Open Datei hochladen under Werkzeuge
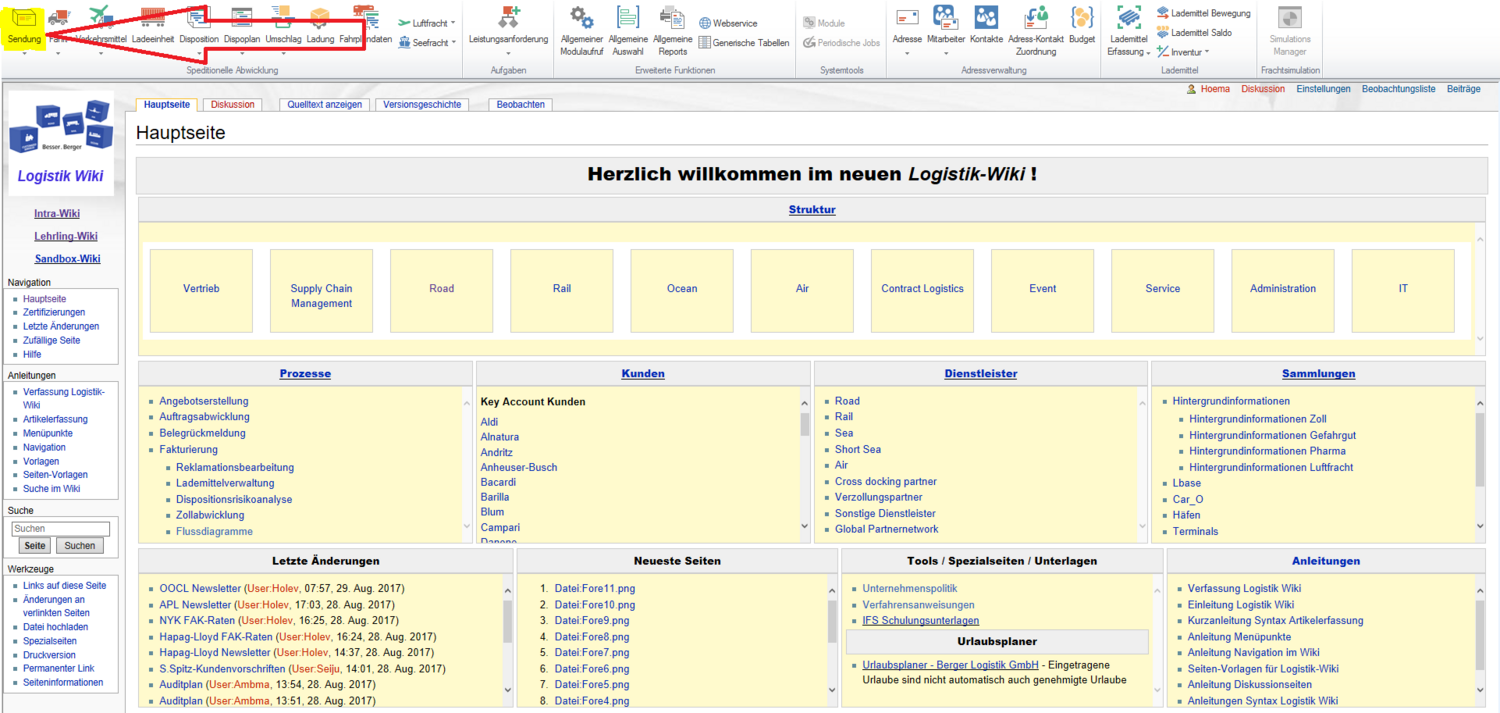Viewport: 1500px width, 713px height. point(56,627)
